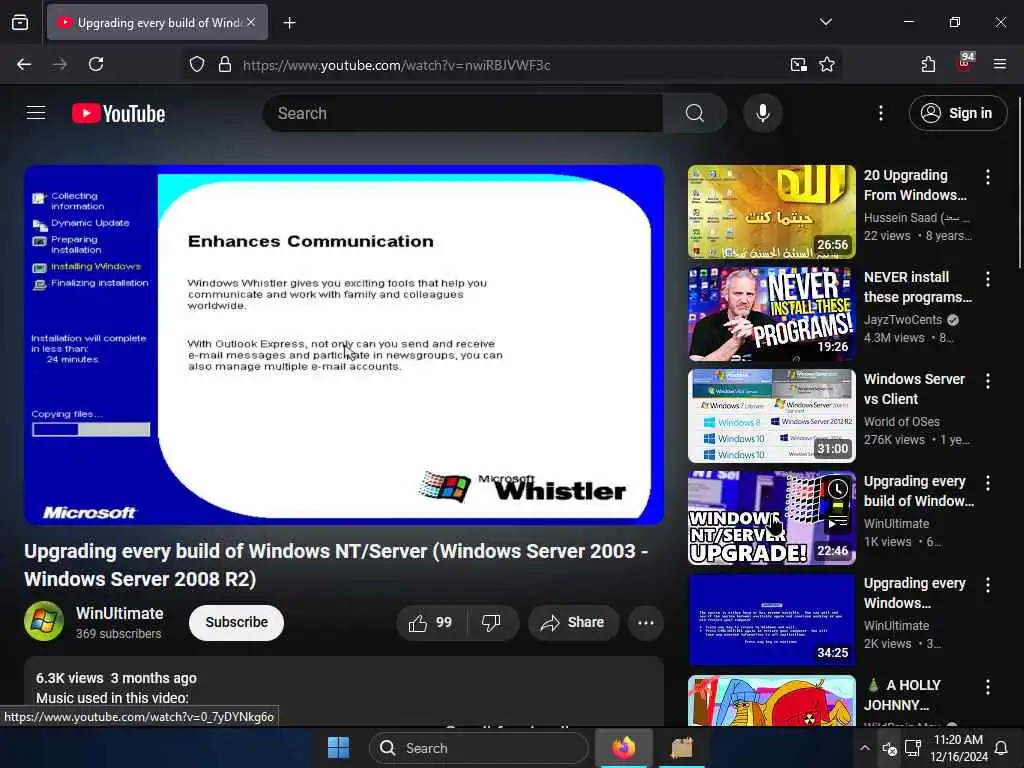1024x768 pixels.
Task: Start voice search with microphone
Action: 763,113
